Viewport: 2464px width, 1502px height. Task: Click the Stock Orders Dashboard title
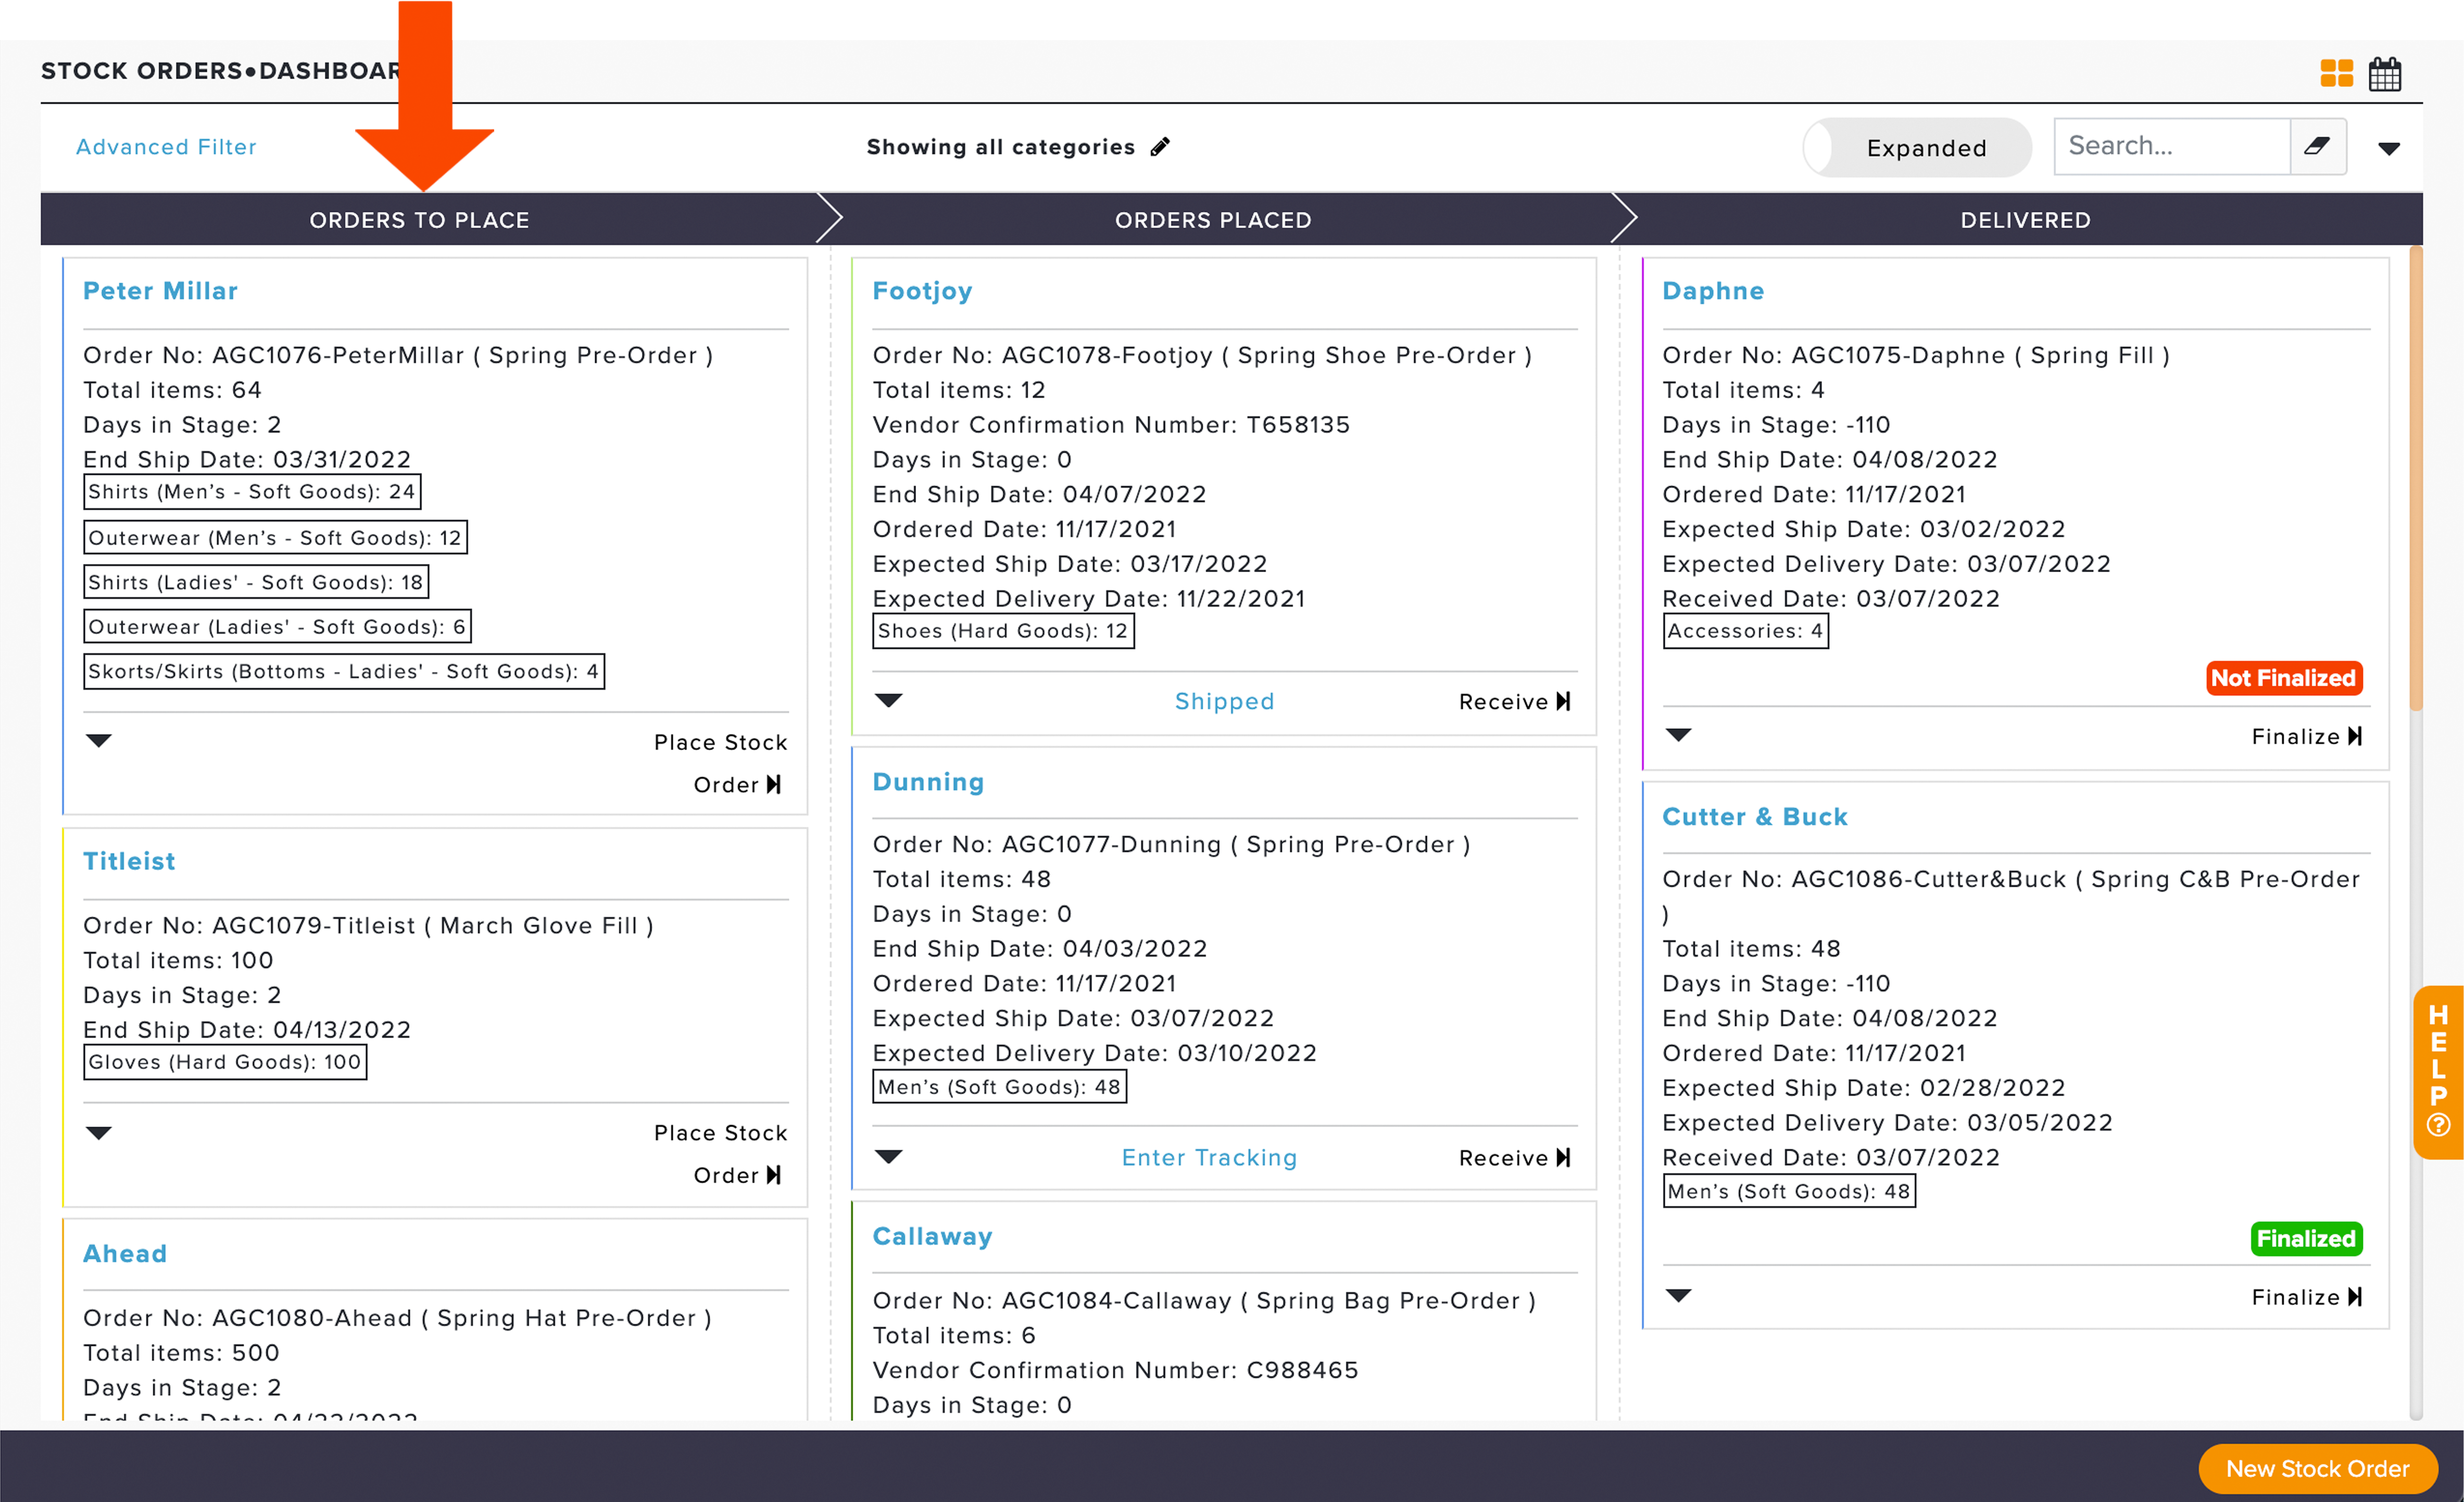pos(220,71)
